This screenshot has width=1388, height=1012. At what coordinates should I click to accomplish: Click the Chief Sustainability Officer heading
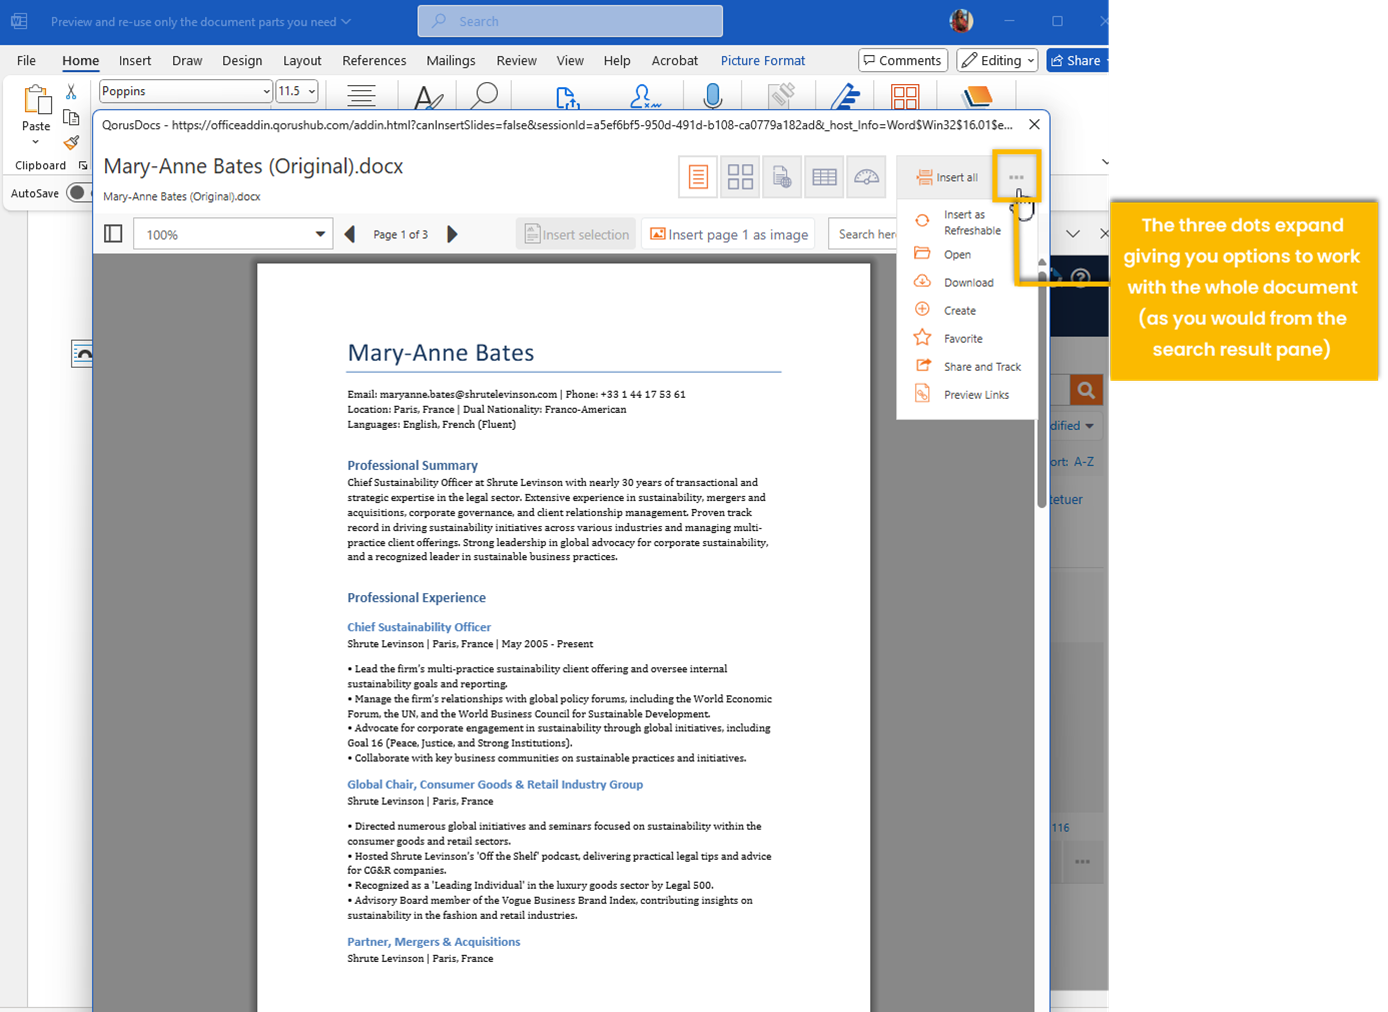point(419,627)
